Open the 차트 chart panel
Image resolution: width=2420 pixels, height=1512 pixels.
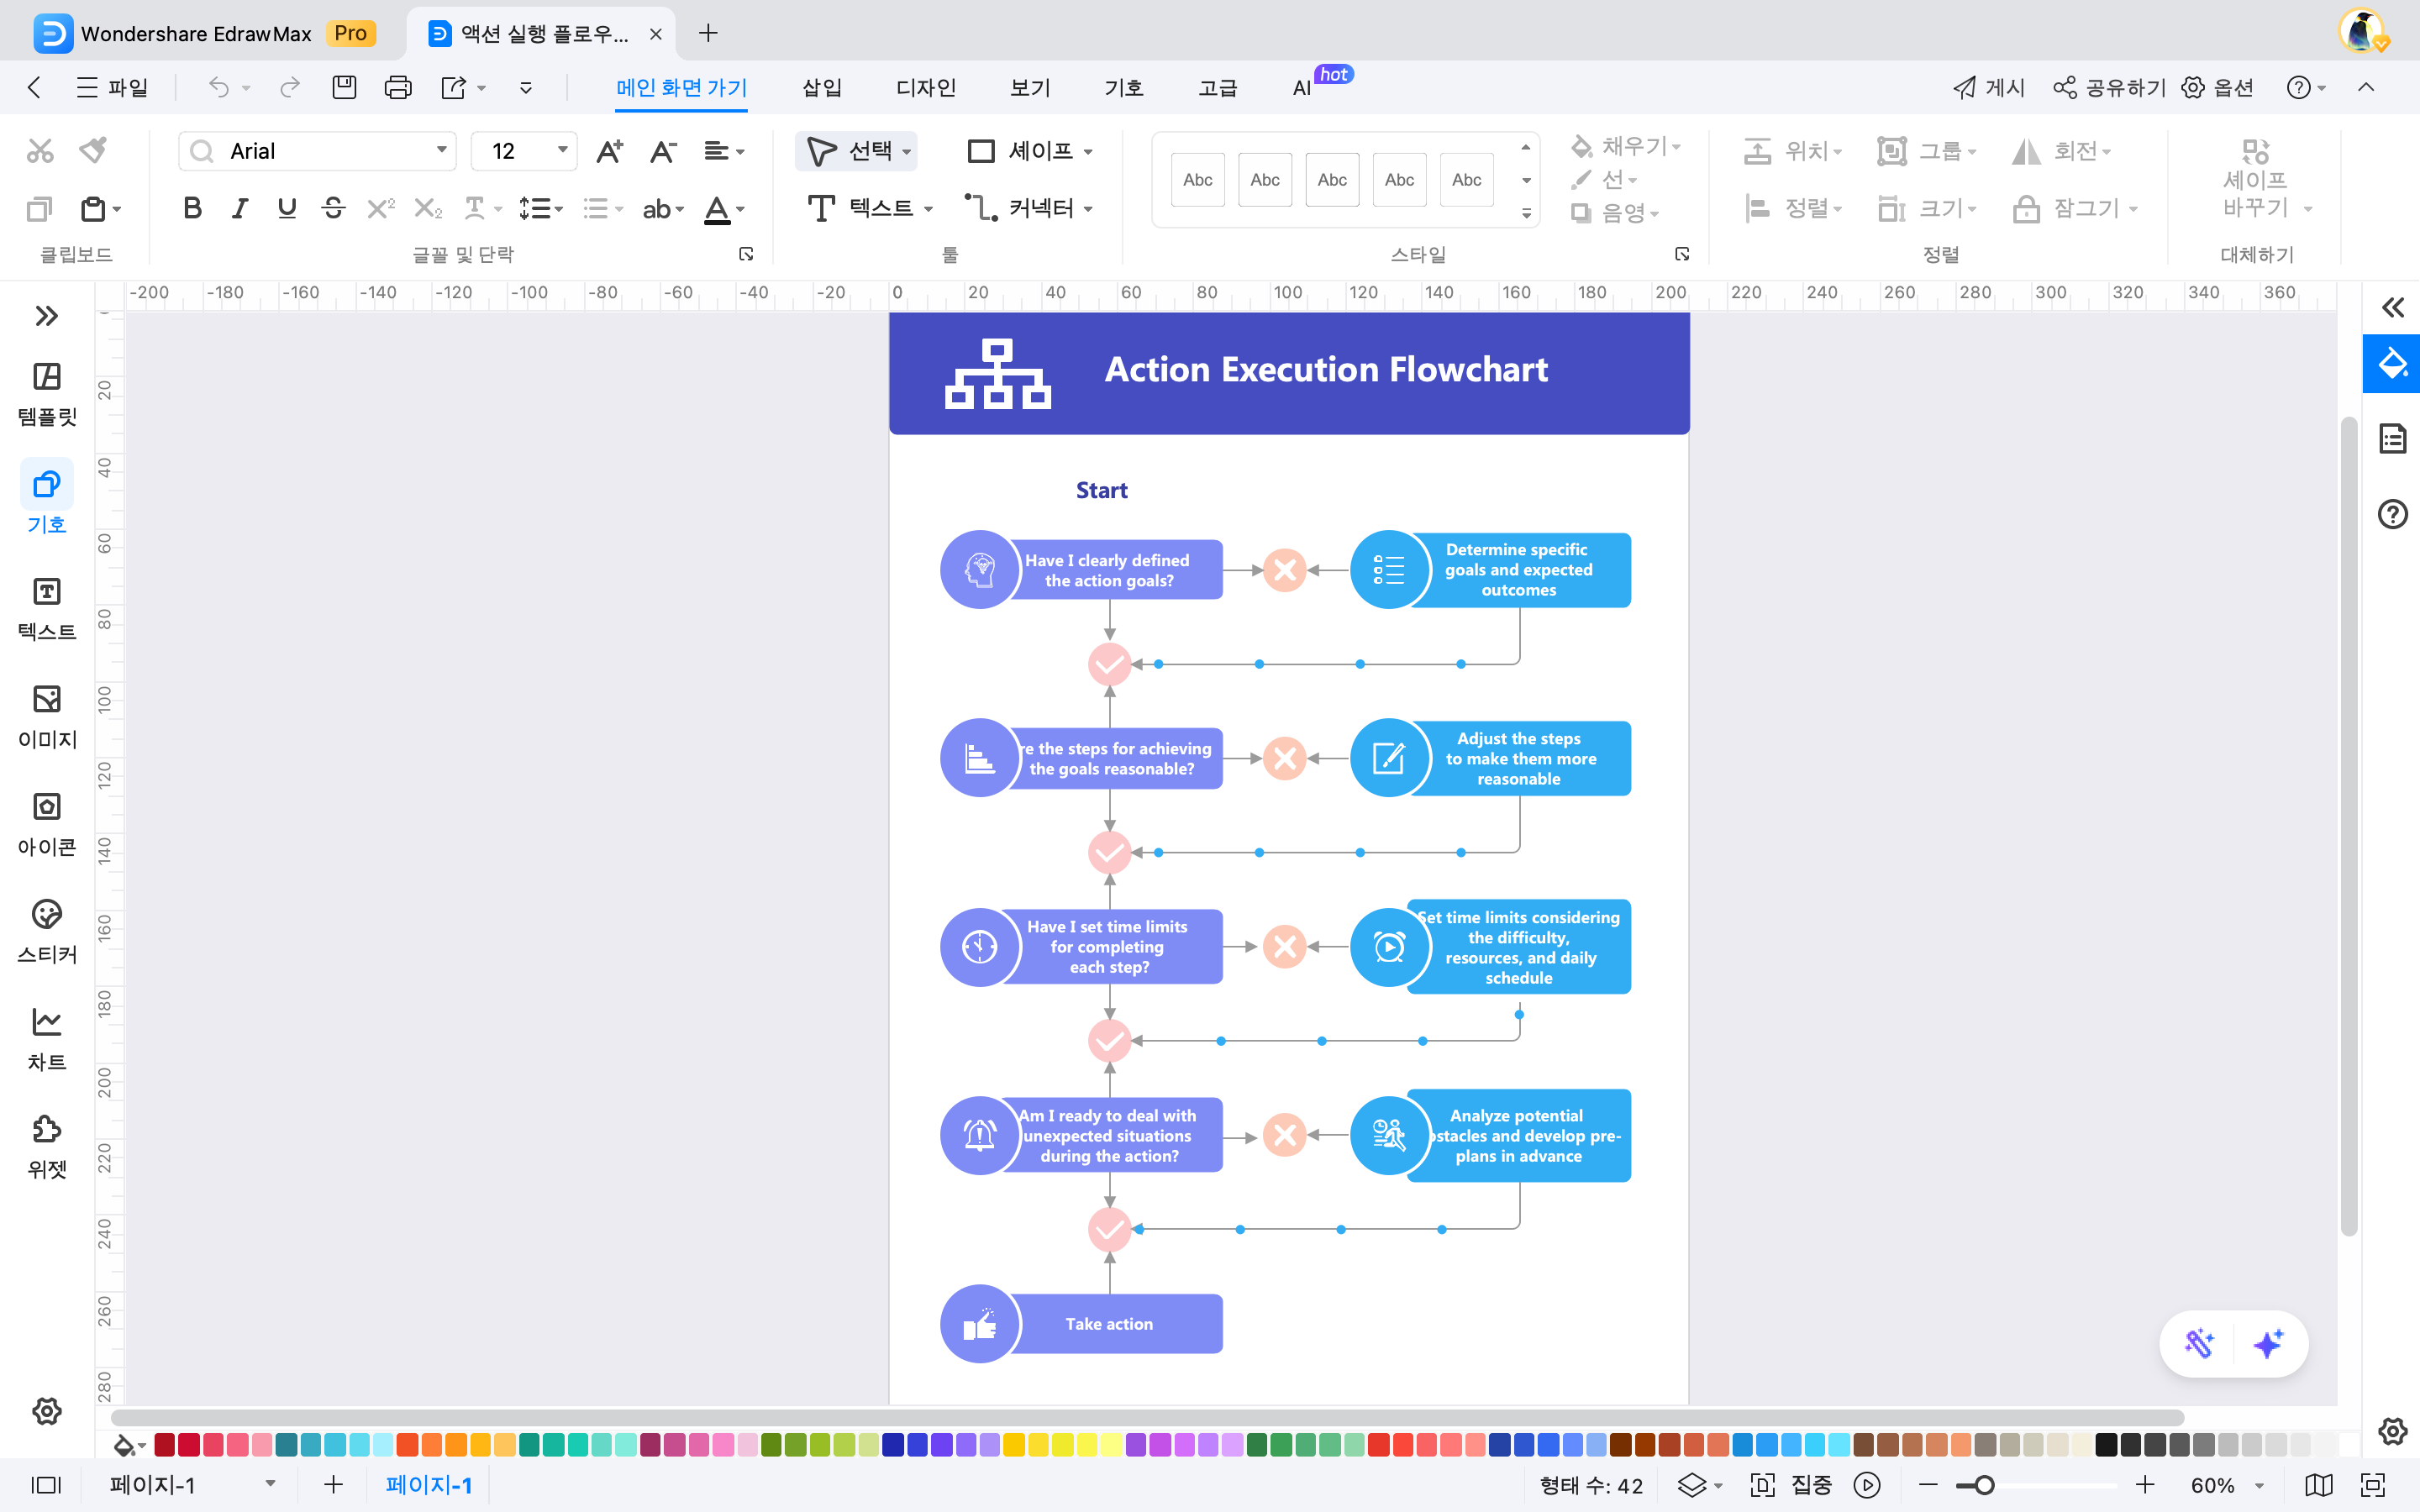tap(47, 1022)
